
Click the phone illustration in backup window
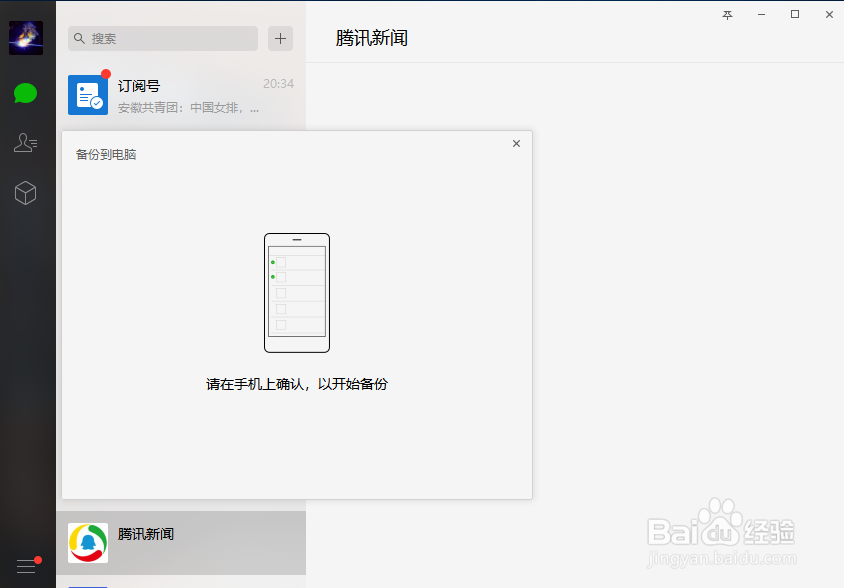pyautogui.click(x=296, y=293)
